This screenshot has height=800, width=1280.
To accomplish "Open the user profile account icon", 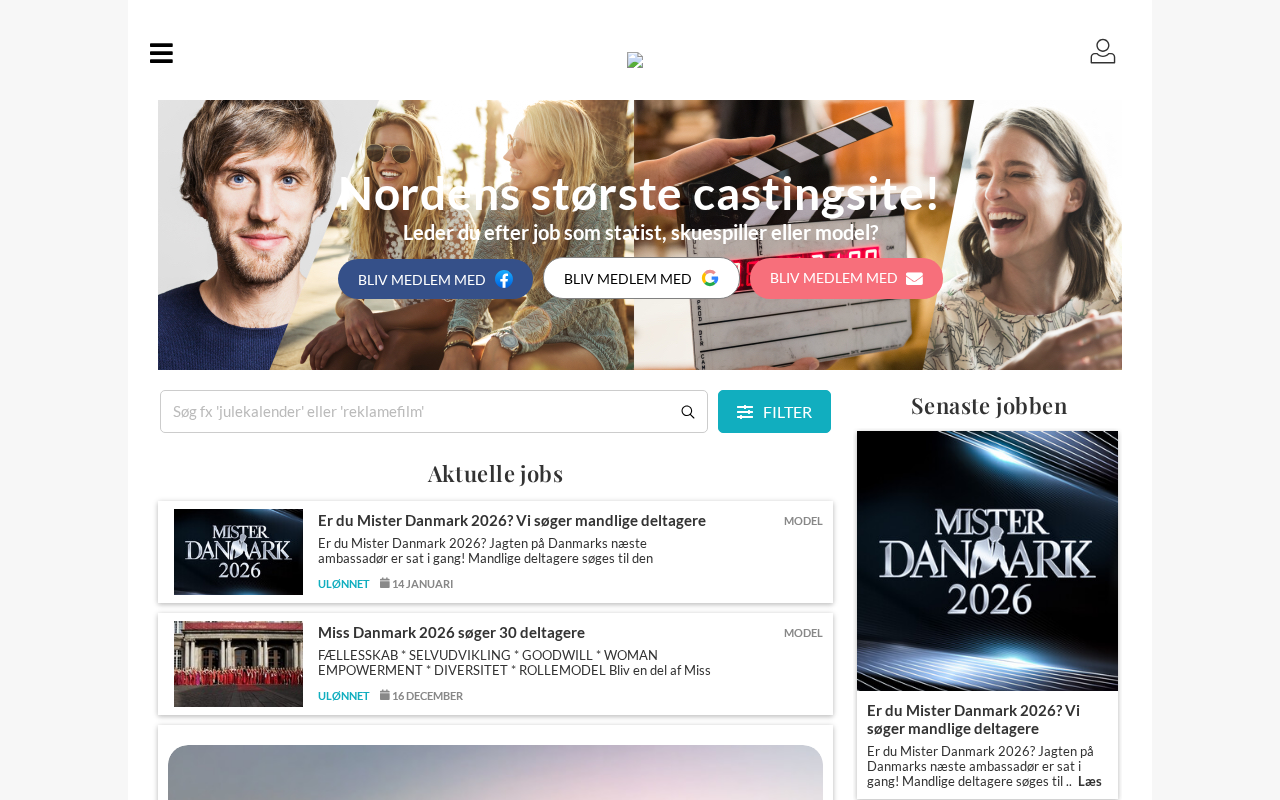I will [1103, 51].
